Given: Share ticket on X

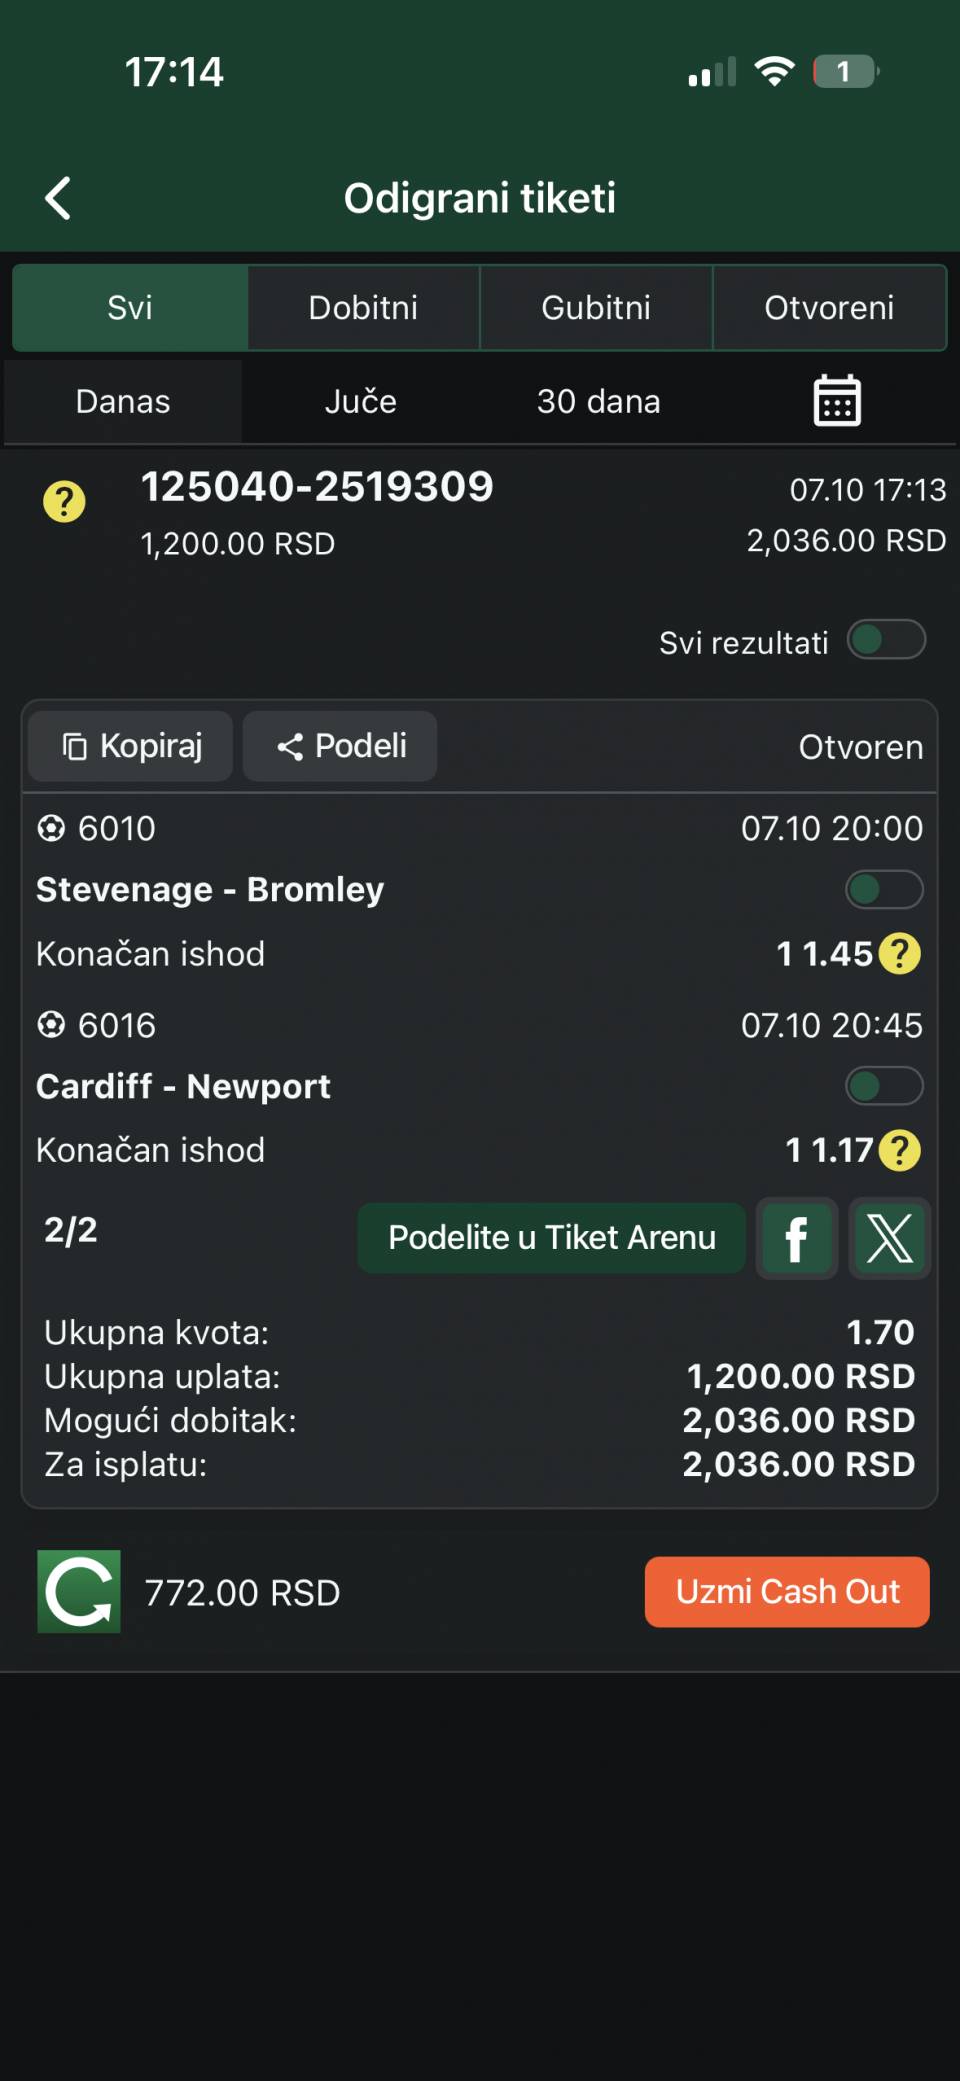Looking at the screenshot, I should (x=889, y=1239).
